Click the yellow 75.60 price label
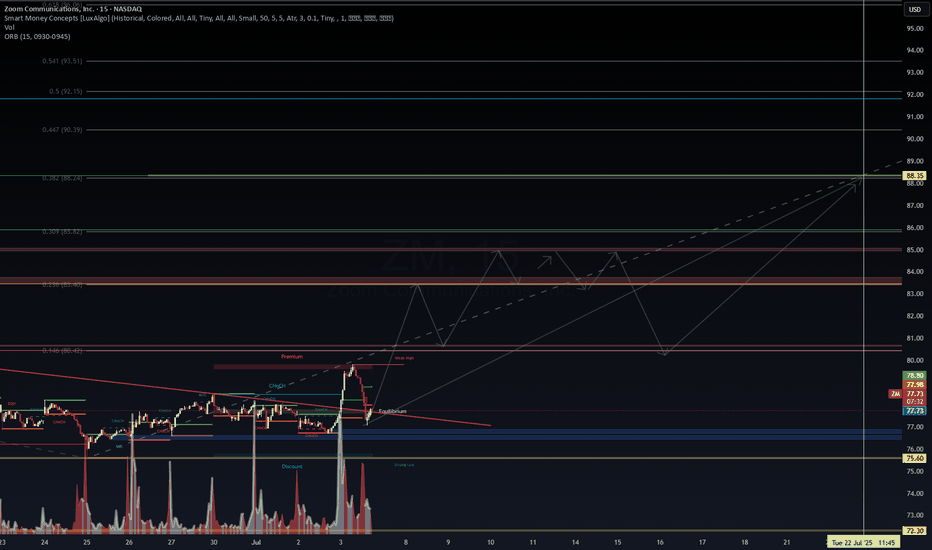Screen dimensions: 932x550 click(914, 458)
